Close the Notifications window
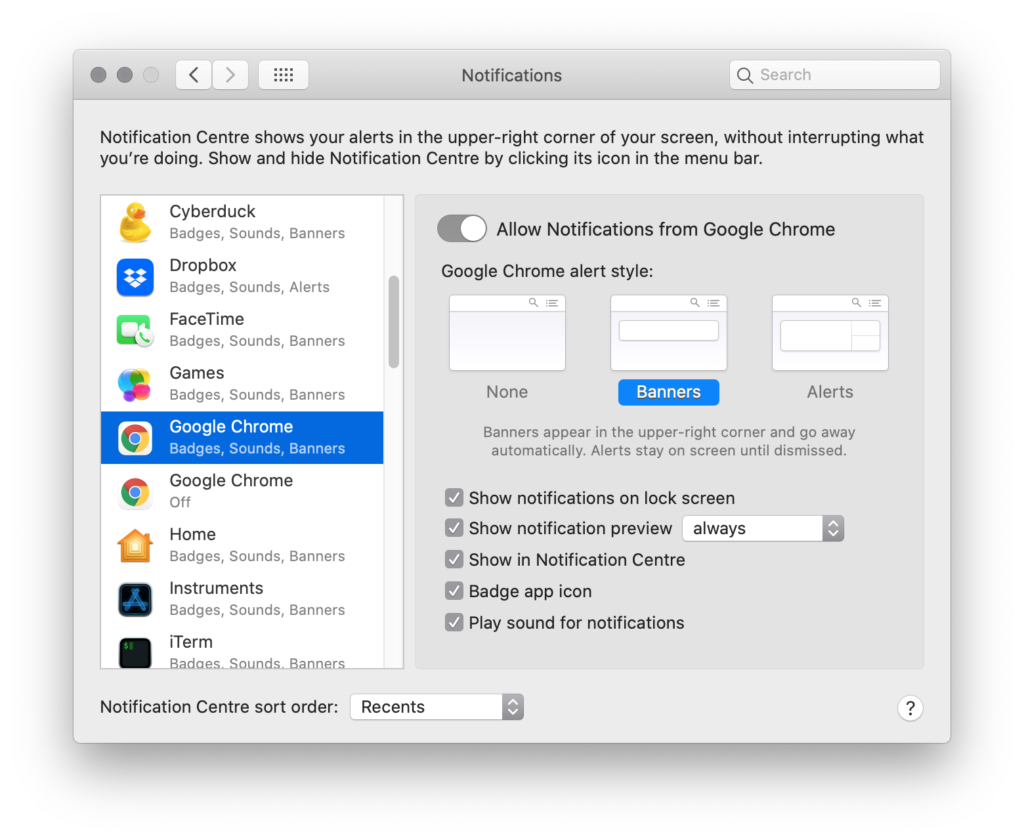Screen dimensions: 1024x840 (99, 75)
